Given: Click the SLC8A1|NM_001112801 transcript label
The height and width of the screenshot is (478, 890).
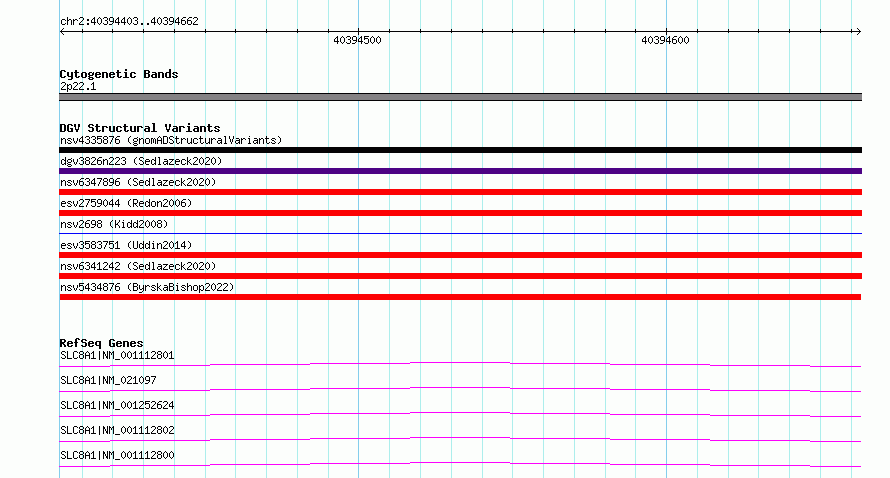Looking at the screenshot, I should [x=117, y=355].
